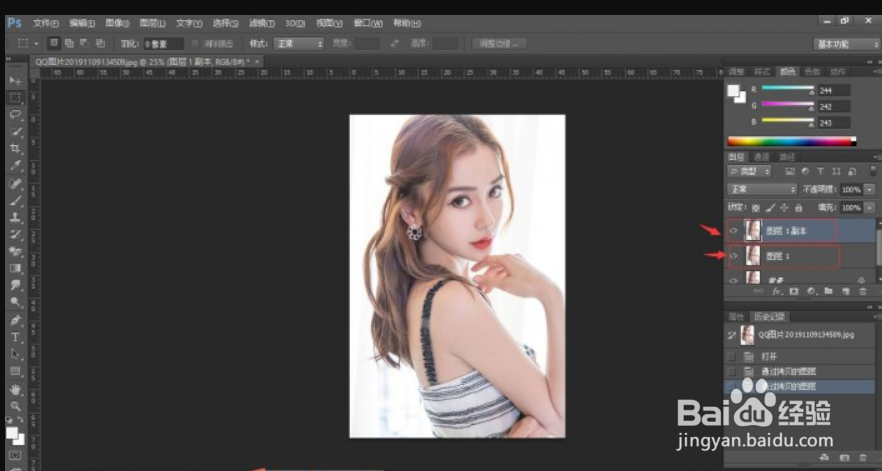Select the Pen tool
This screenshot has height=471, width=882.
point(15,320)
